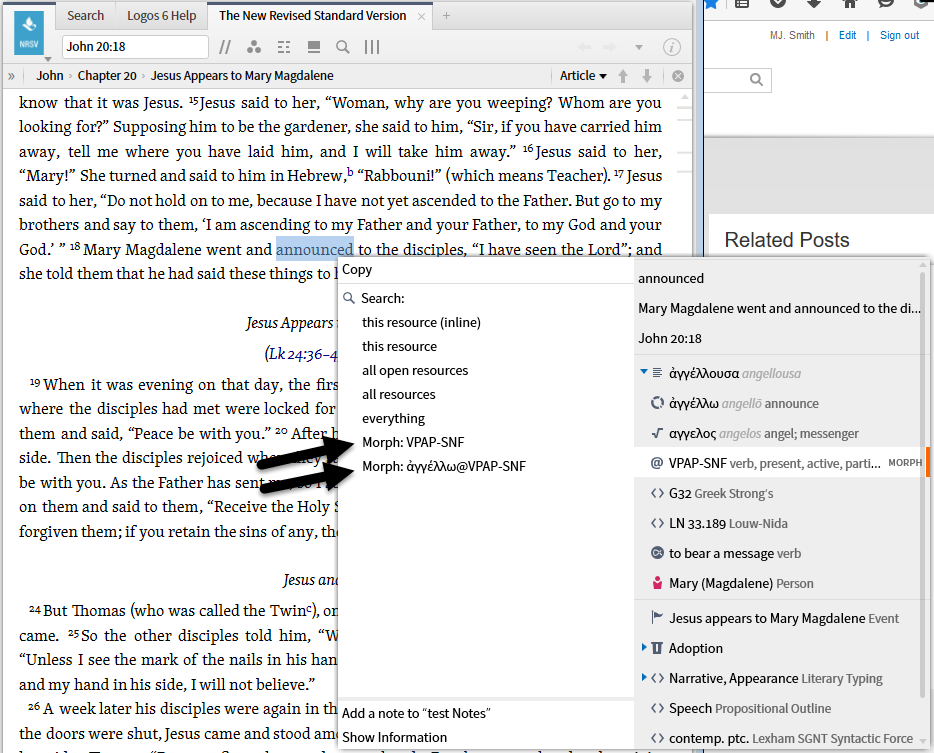Close the locator bar with X icon
The height and width of the screenshot is (753, 934).
(678, 76)
